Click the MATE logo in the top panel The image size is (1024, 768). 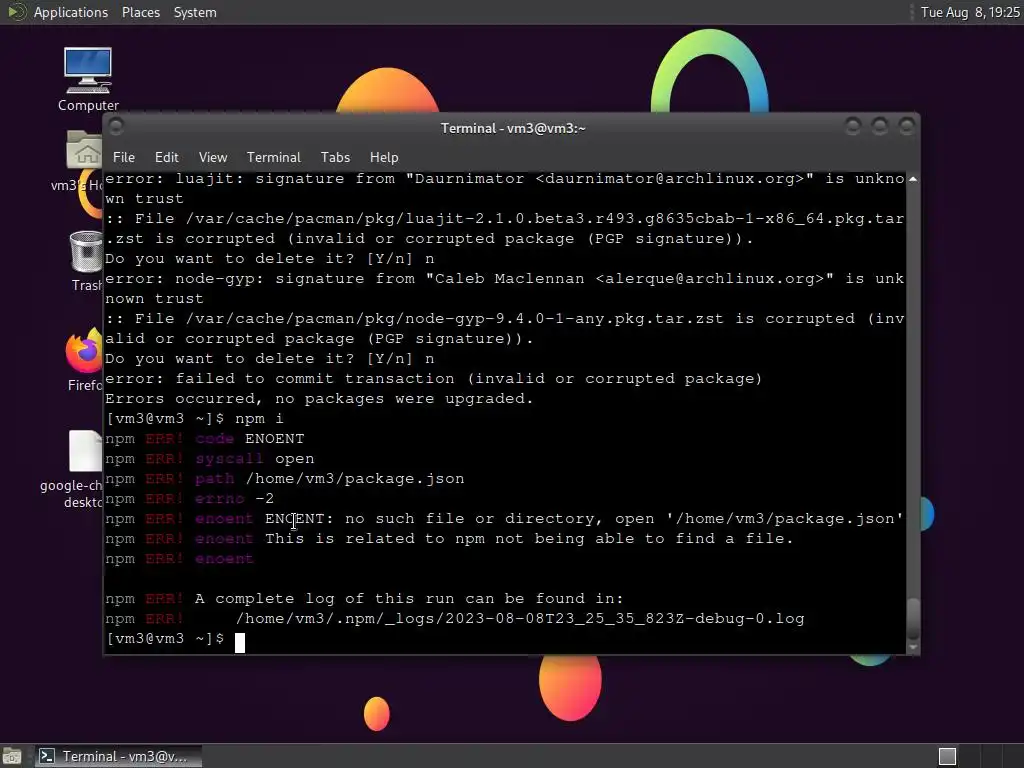(16, 12)
